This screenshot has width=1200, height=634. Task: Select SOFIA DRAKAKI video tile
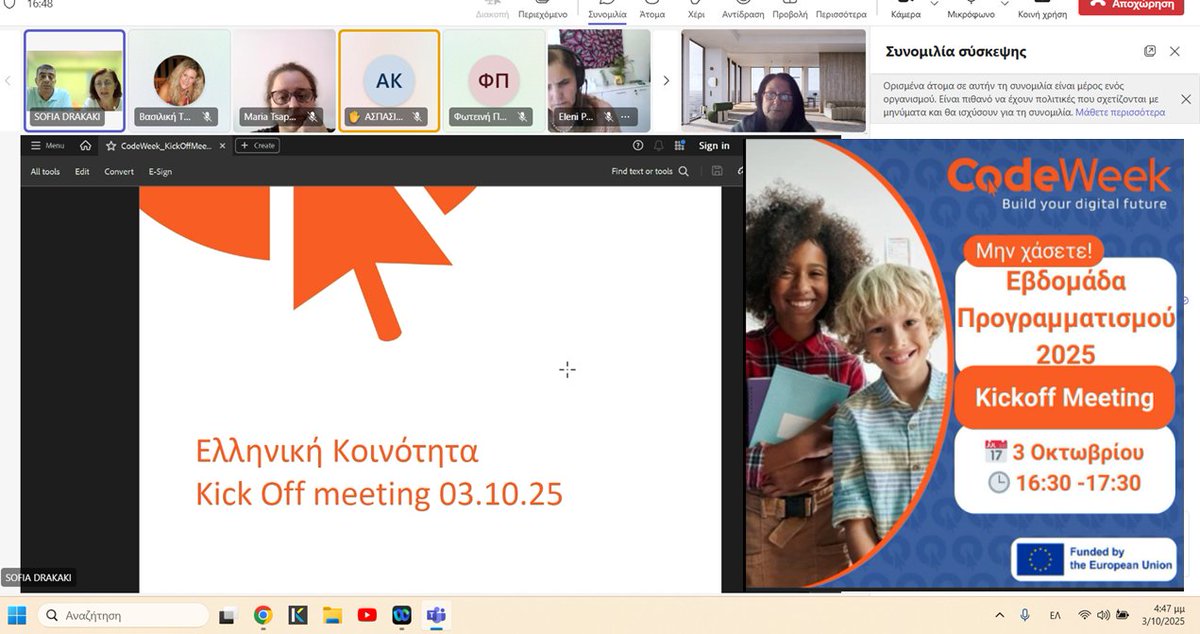point(75,80)
